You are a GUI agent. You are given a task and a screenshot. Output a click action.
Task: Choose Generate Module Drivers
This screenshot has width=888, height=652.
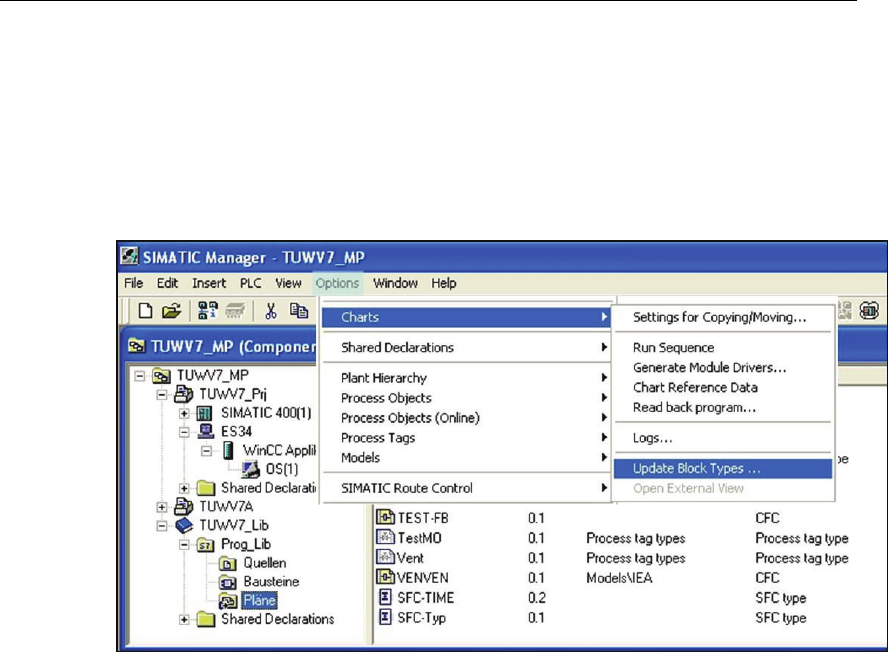[723, 368]
